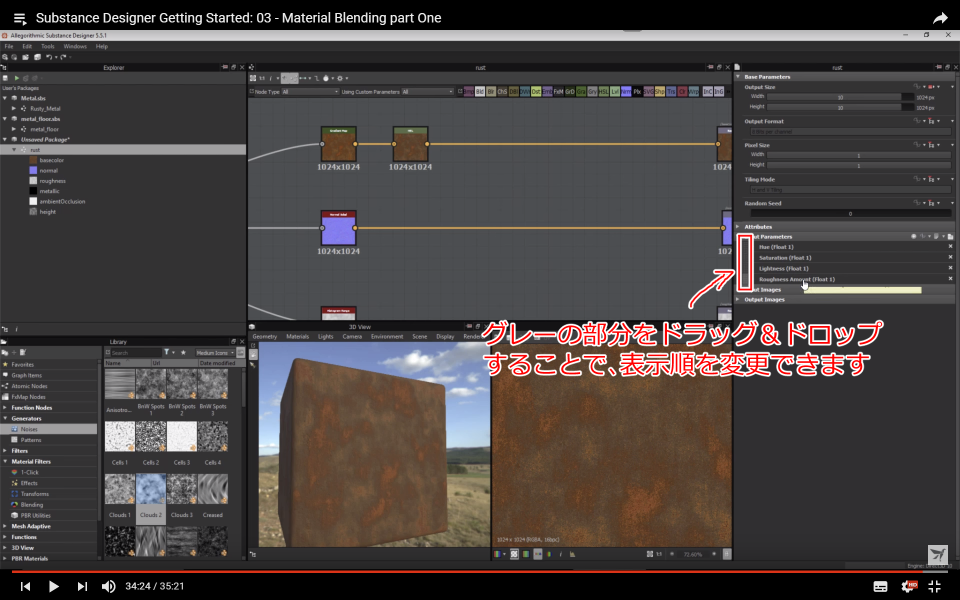Click the share arrow icon
Screen dimensions: 960x600
[x=940, y=18]
